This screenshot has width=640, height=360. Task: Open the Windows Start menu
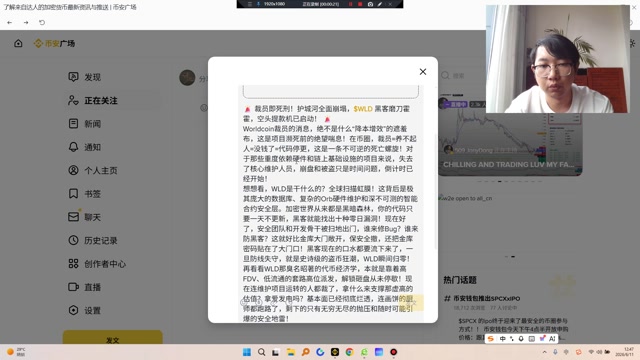coord(247,352)
